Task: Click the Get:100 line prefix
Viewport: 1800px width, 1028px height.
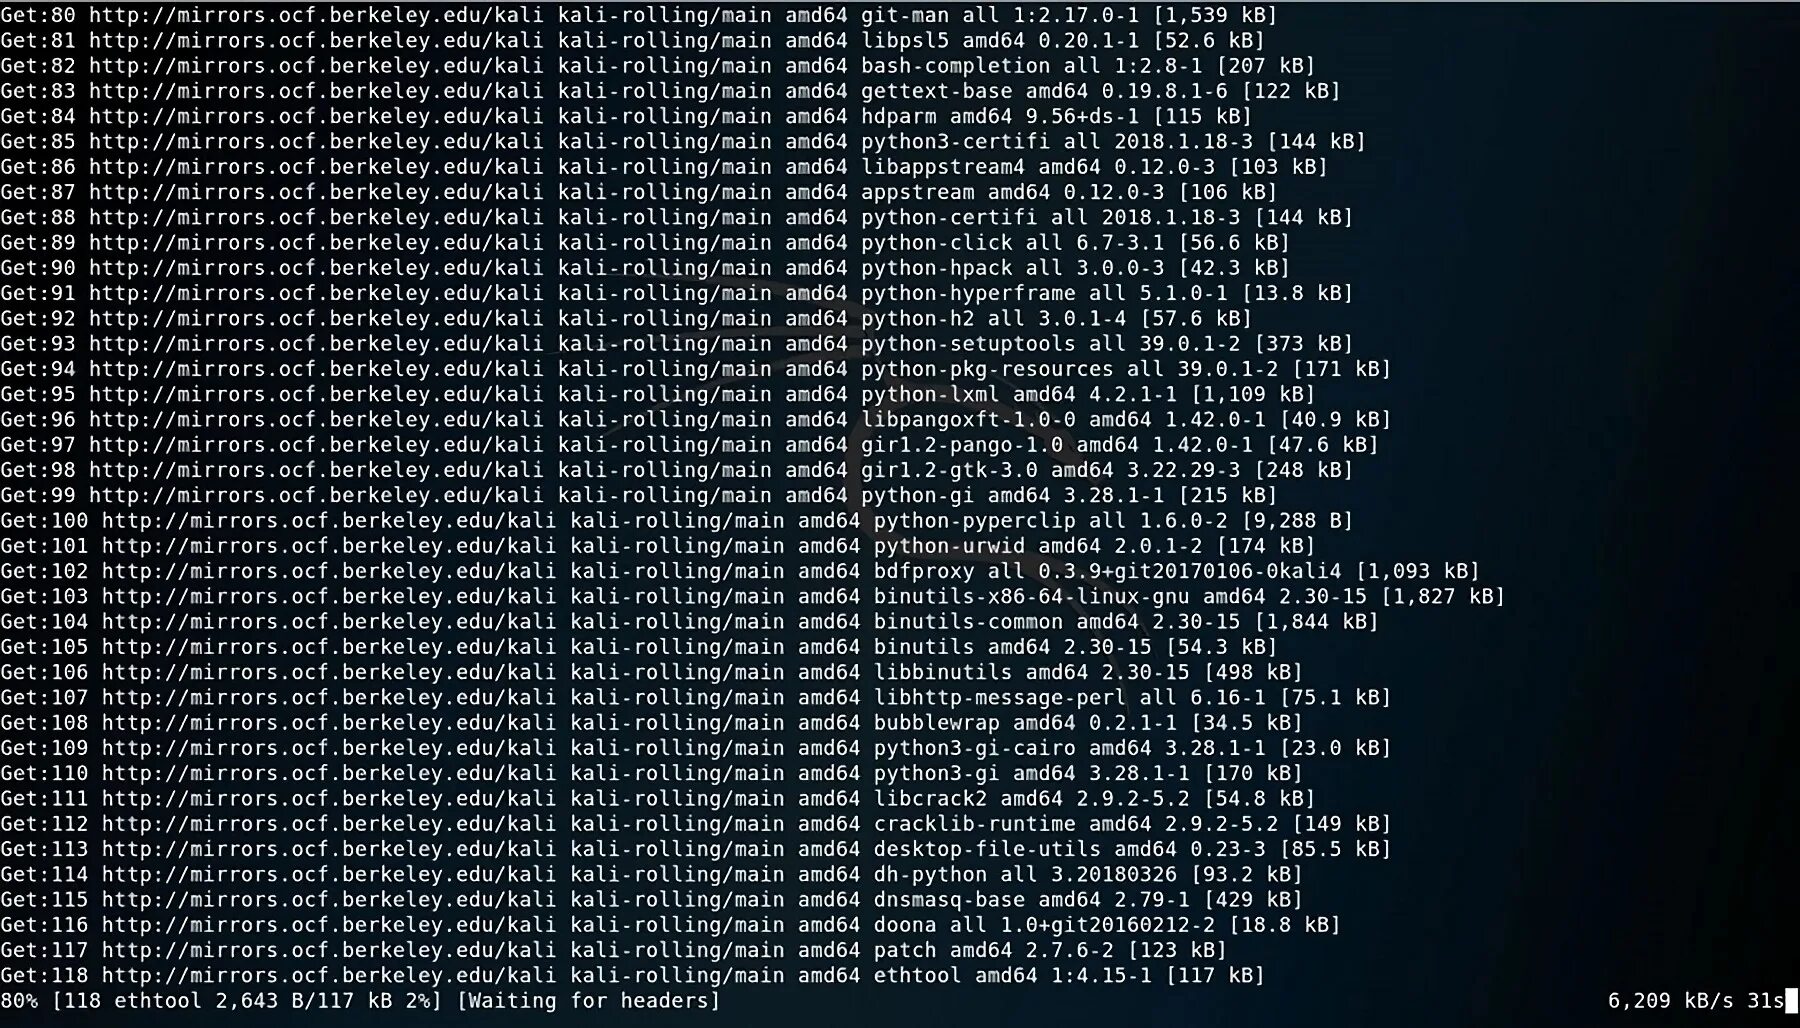Action: (x=44, y=520)
